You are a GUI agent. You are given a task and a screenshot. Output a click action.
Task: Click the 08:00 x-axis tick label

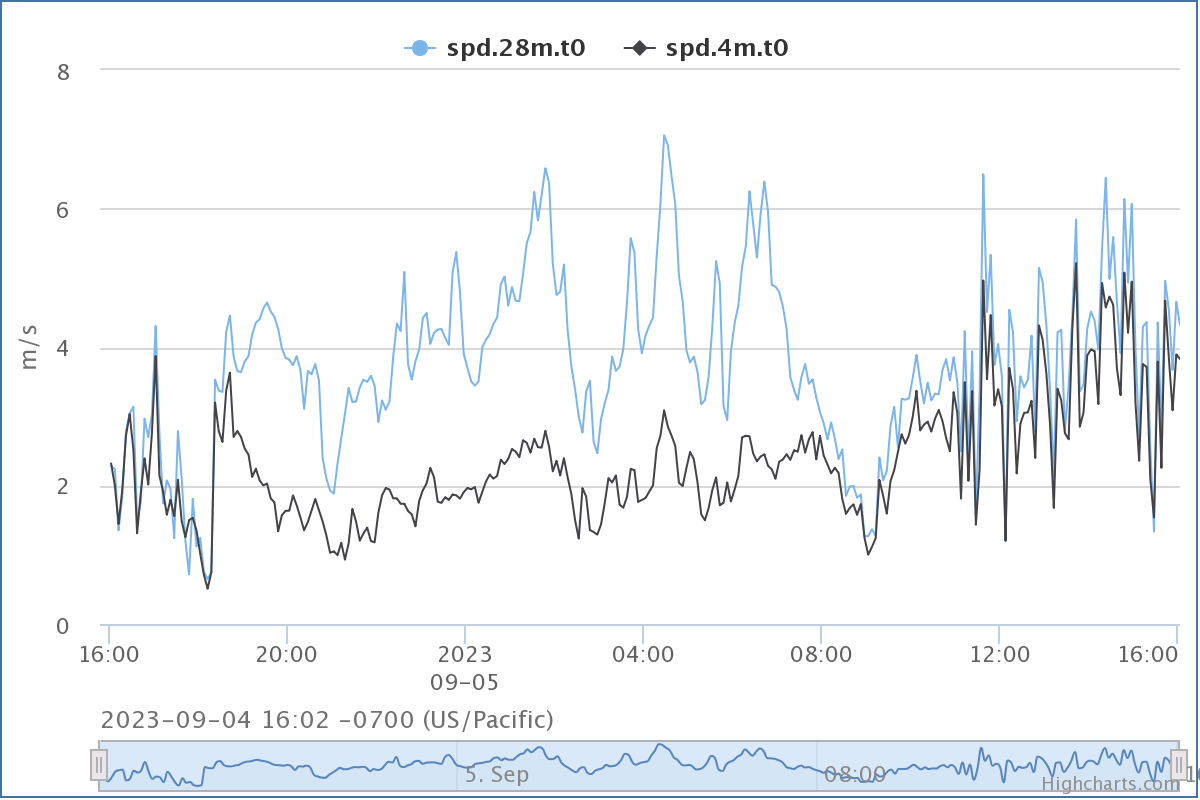(x=821, y=655)
